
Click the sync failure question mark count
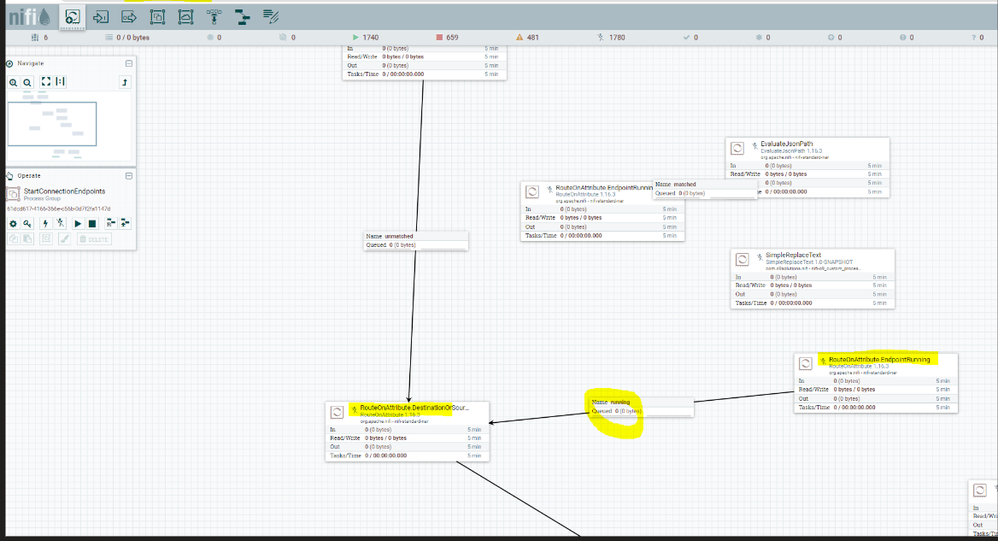pos(978,38)
